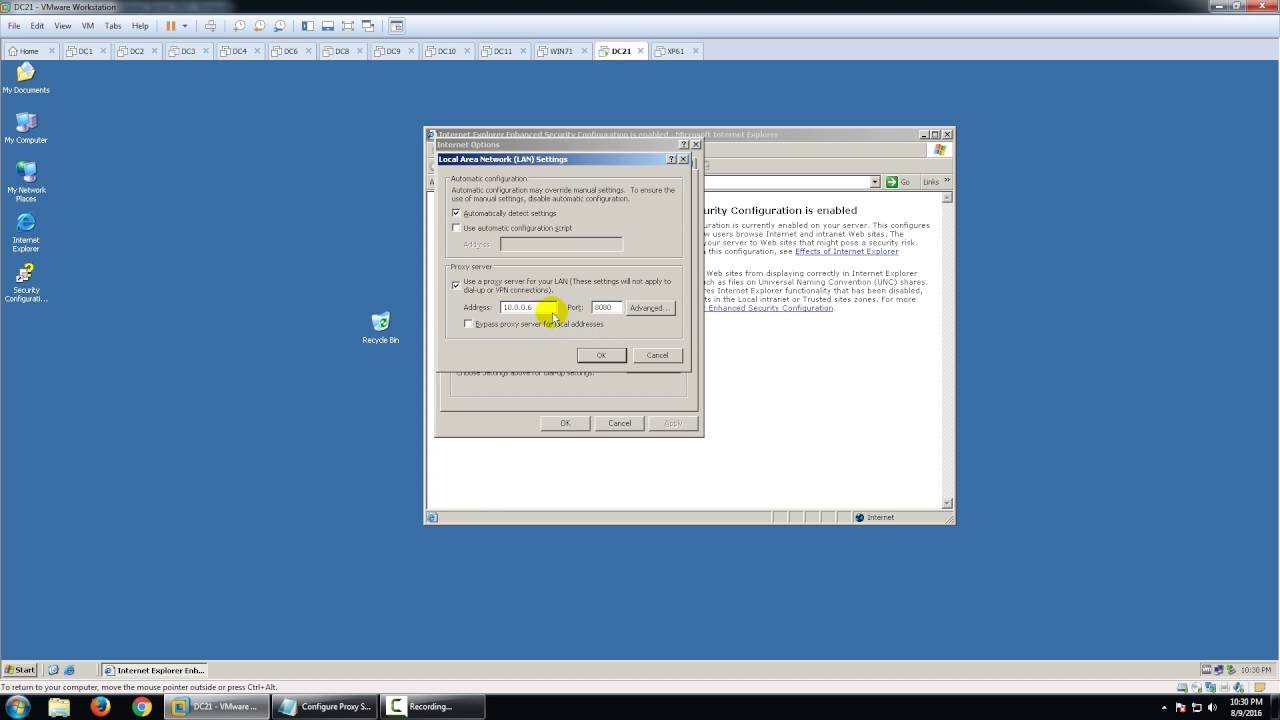Screen dimensions: 1280x720
Task: Click the Show Desktop quick launch icon
Action: 54,670
